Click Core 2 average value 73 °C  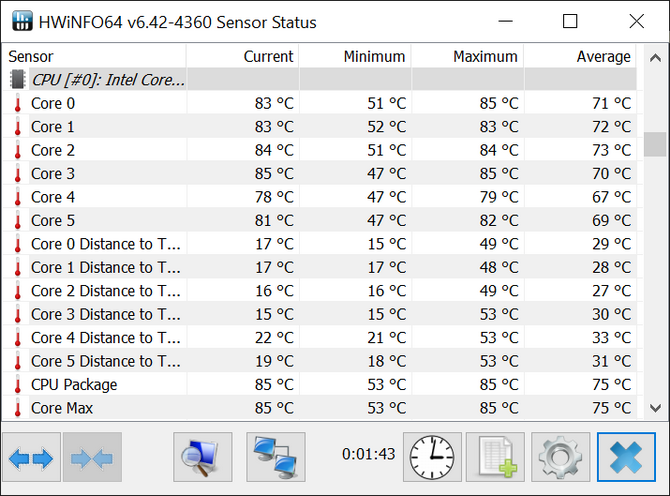click(611, 150)
